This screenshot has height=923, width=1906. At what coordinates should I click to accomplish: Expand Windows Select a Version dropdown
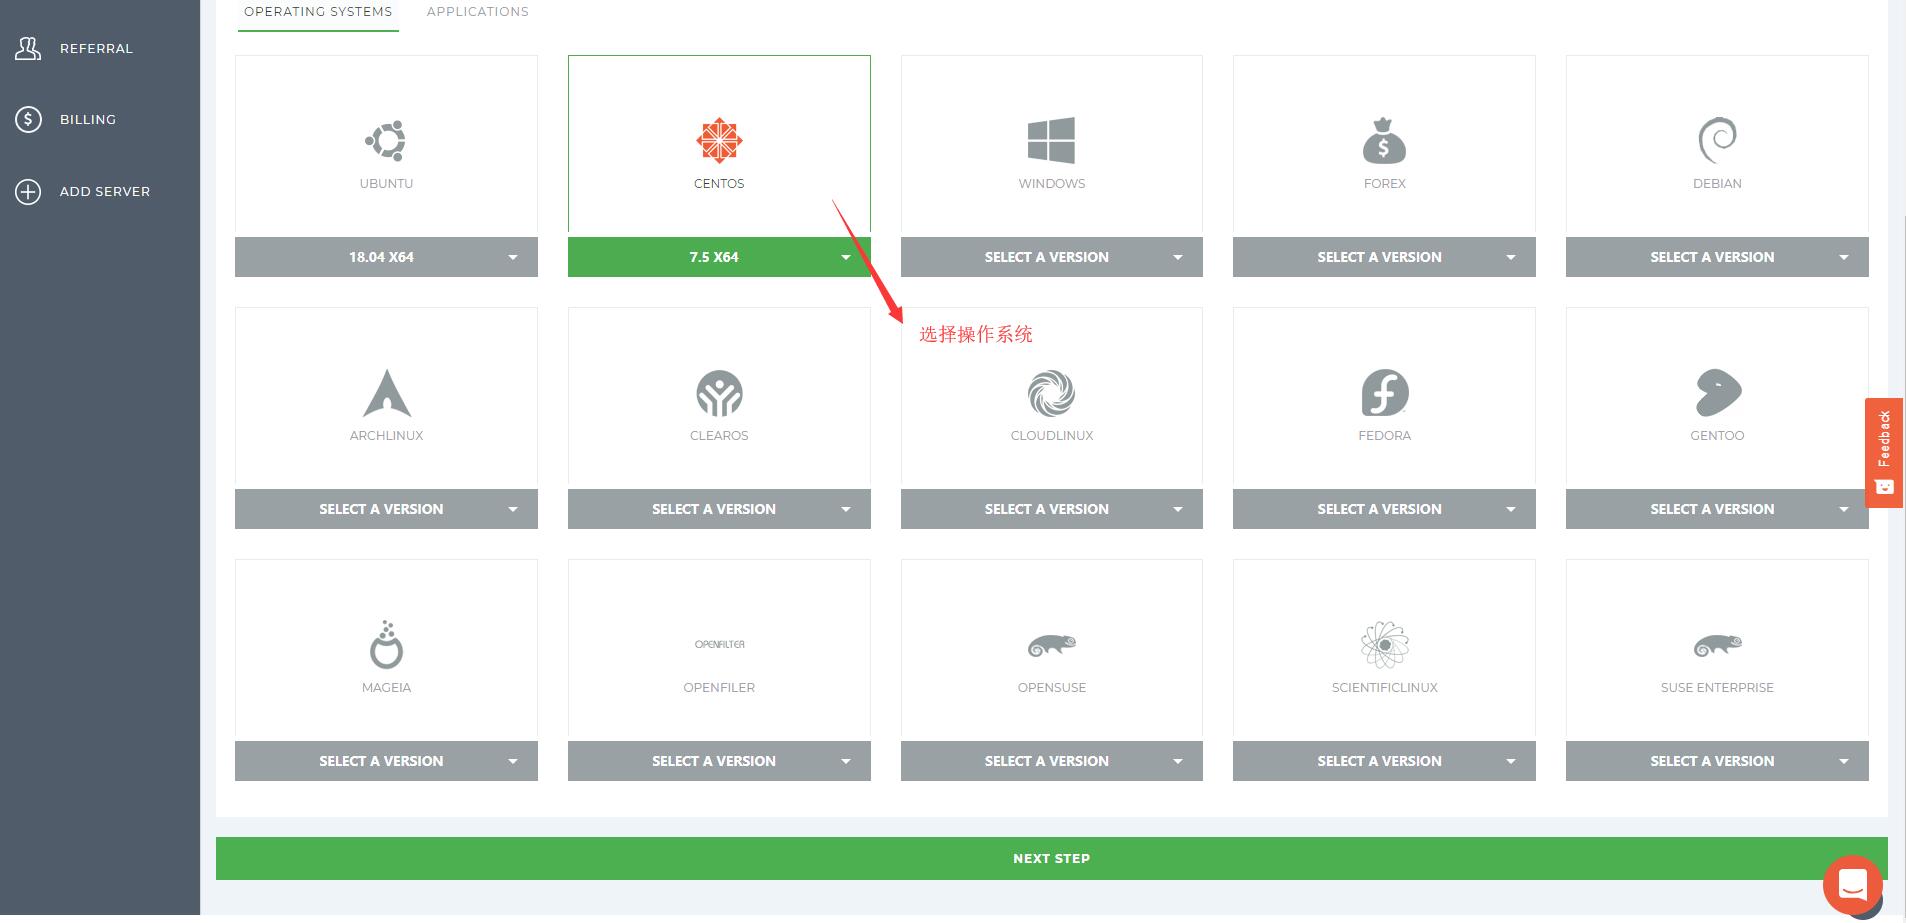(1051, 257)
